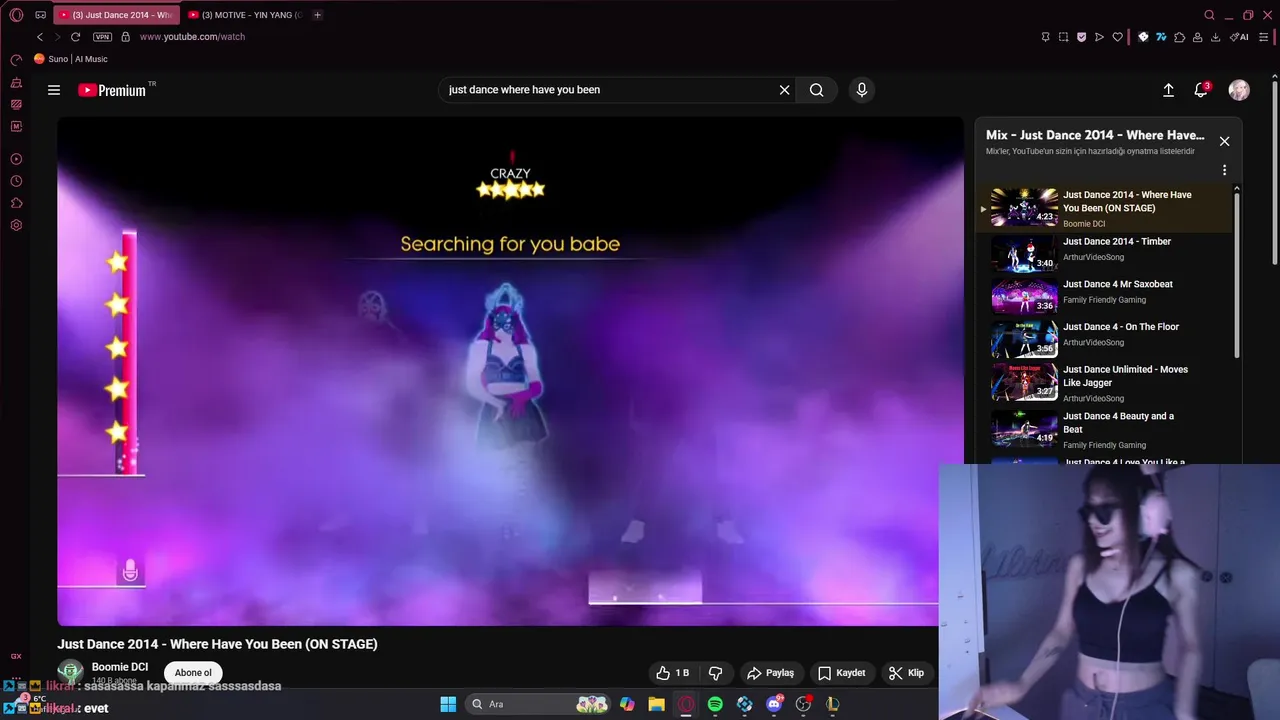Select Just Dance 4 - On The Floor
The height and width of the screenshot is (720, 1280).
1105,339
